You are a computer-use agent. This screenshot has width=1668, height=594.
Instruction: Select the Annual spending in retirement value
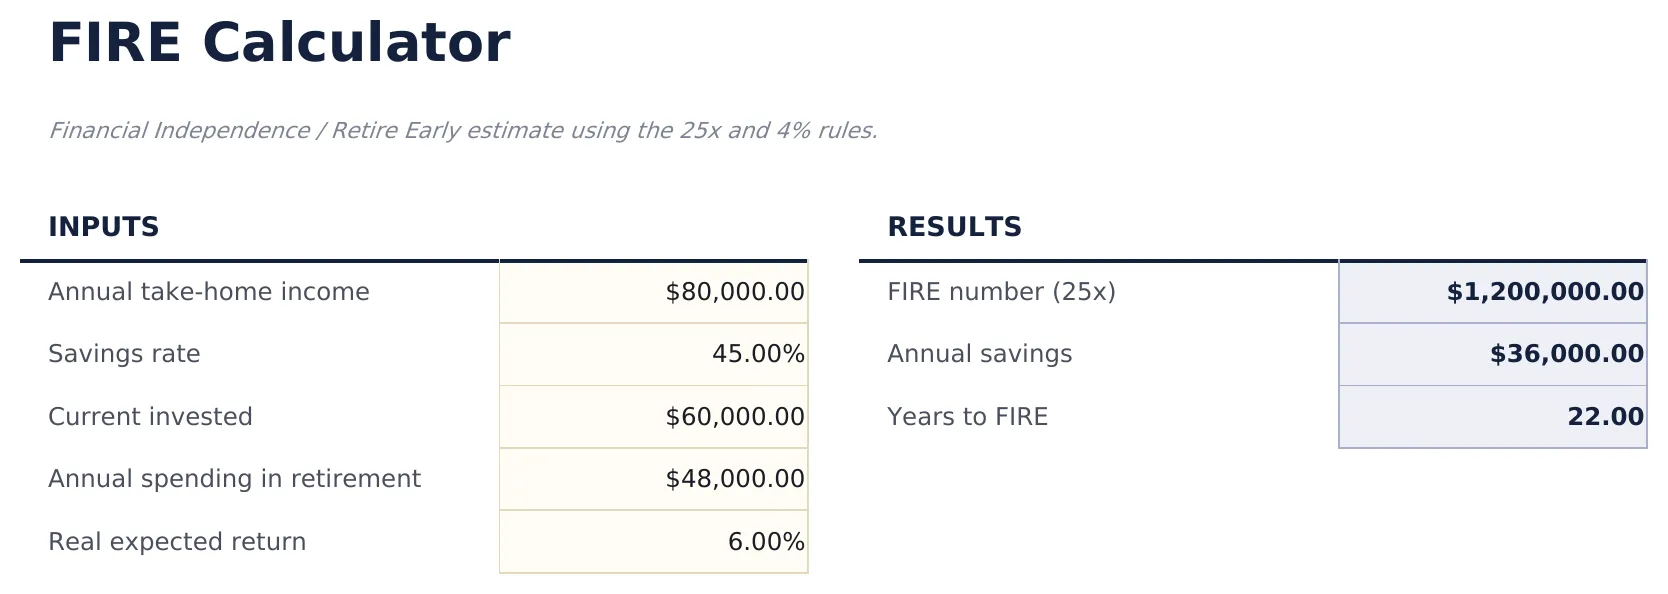(652, 479)
